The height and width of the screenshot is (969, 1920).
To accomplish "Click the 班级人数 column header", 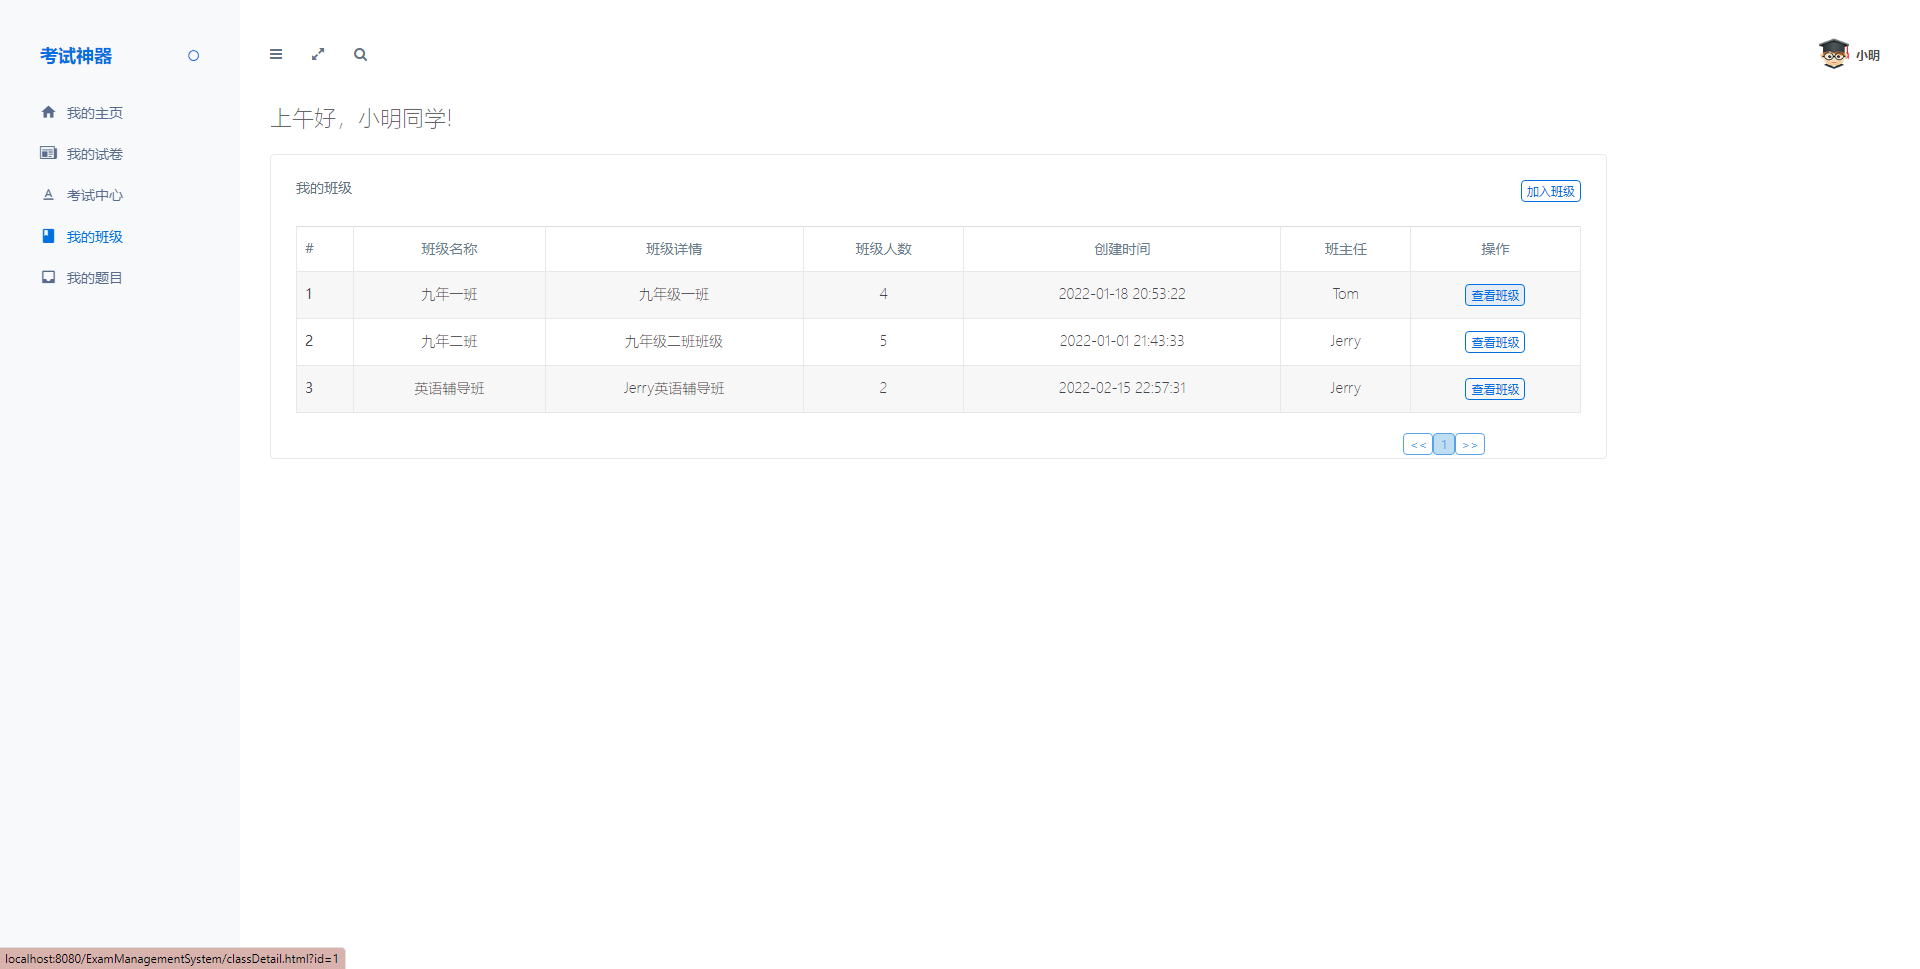I will tap(883, 249).
